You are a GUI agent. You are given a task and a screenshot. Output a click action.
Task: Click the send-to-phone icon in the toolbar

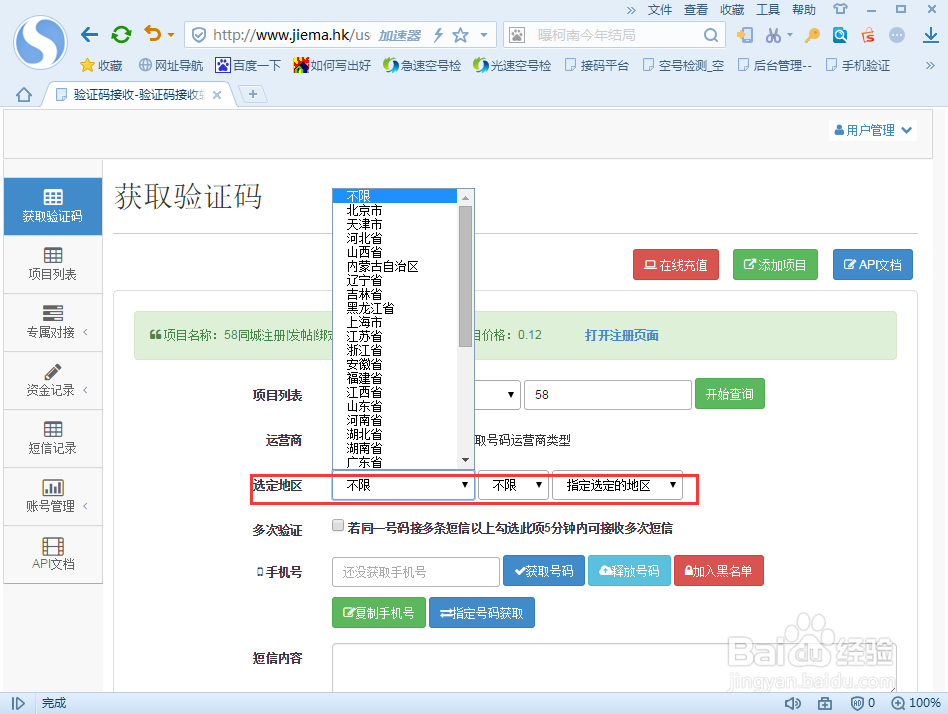tap(743, 33)
